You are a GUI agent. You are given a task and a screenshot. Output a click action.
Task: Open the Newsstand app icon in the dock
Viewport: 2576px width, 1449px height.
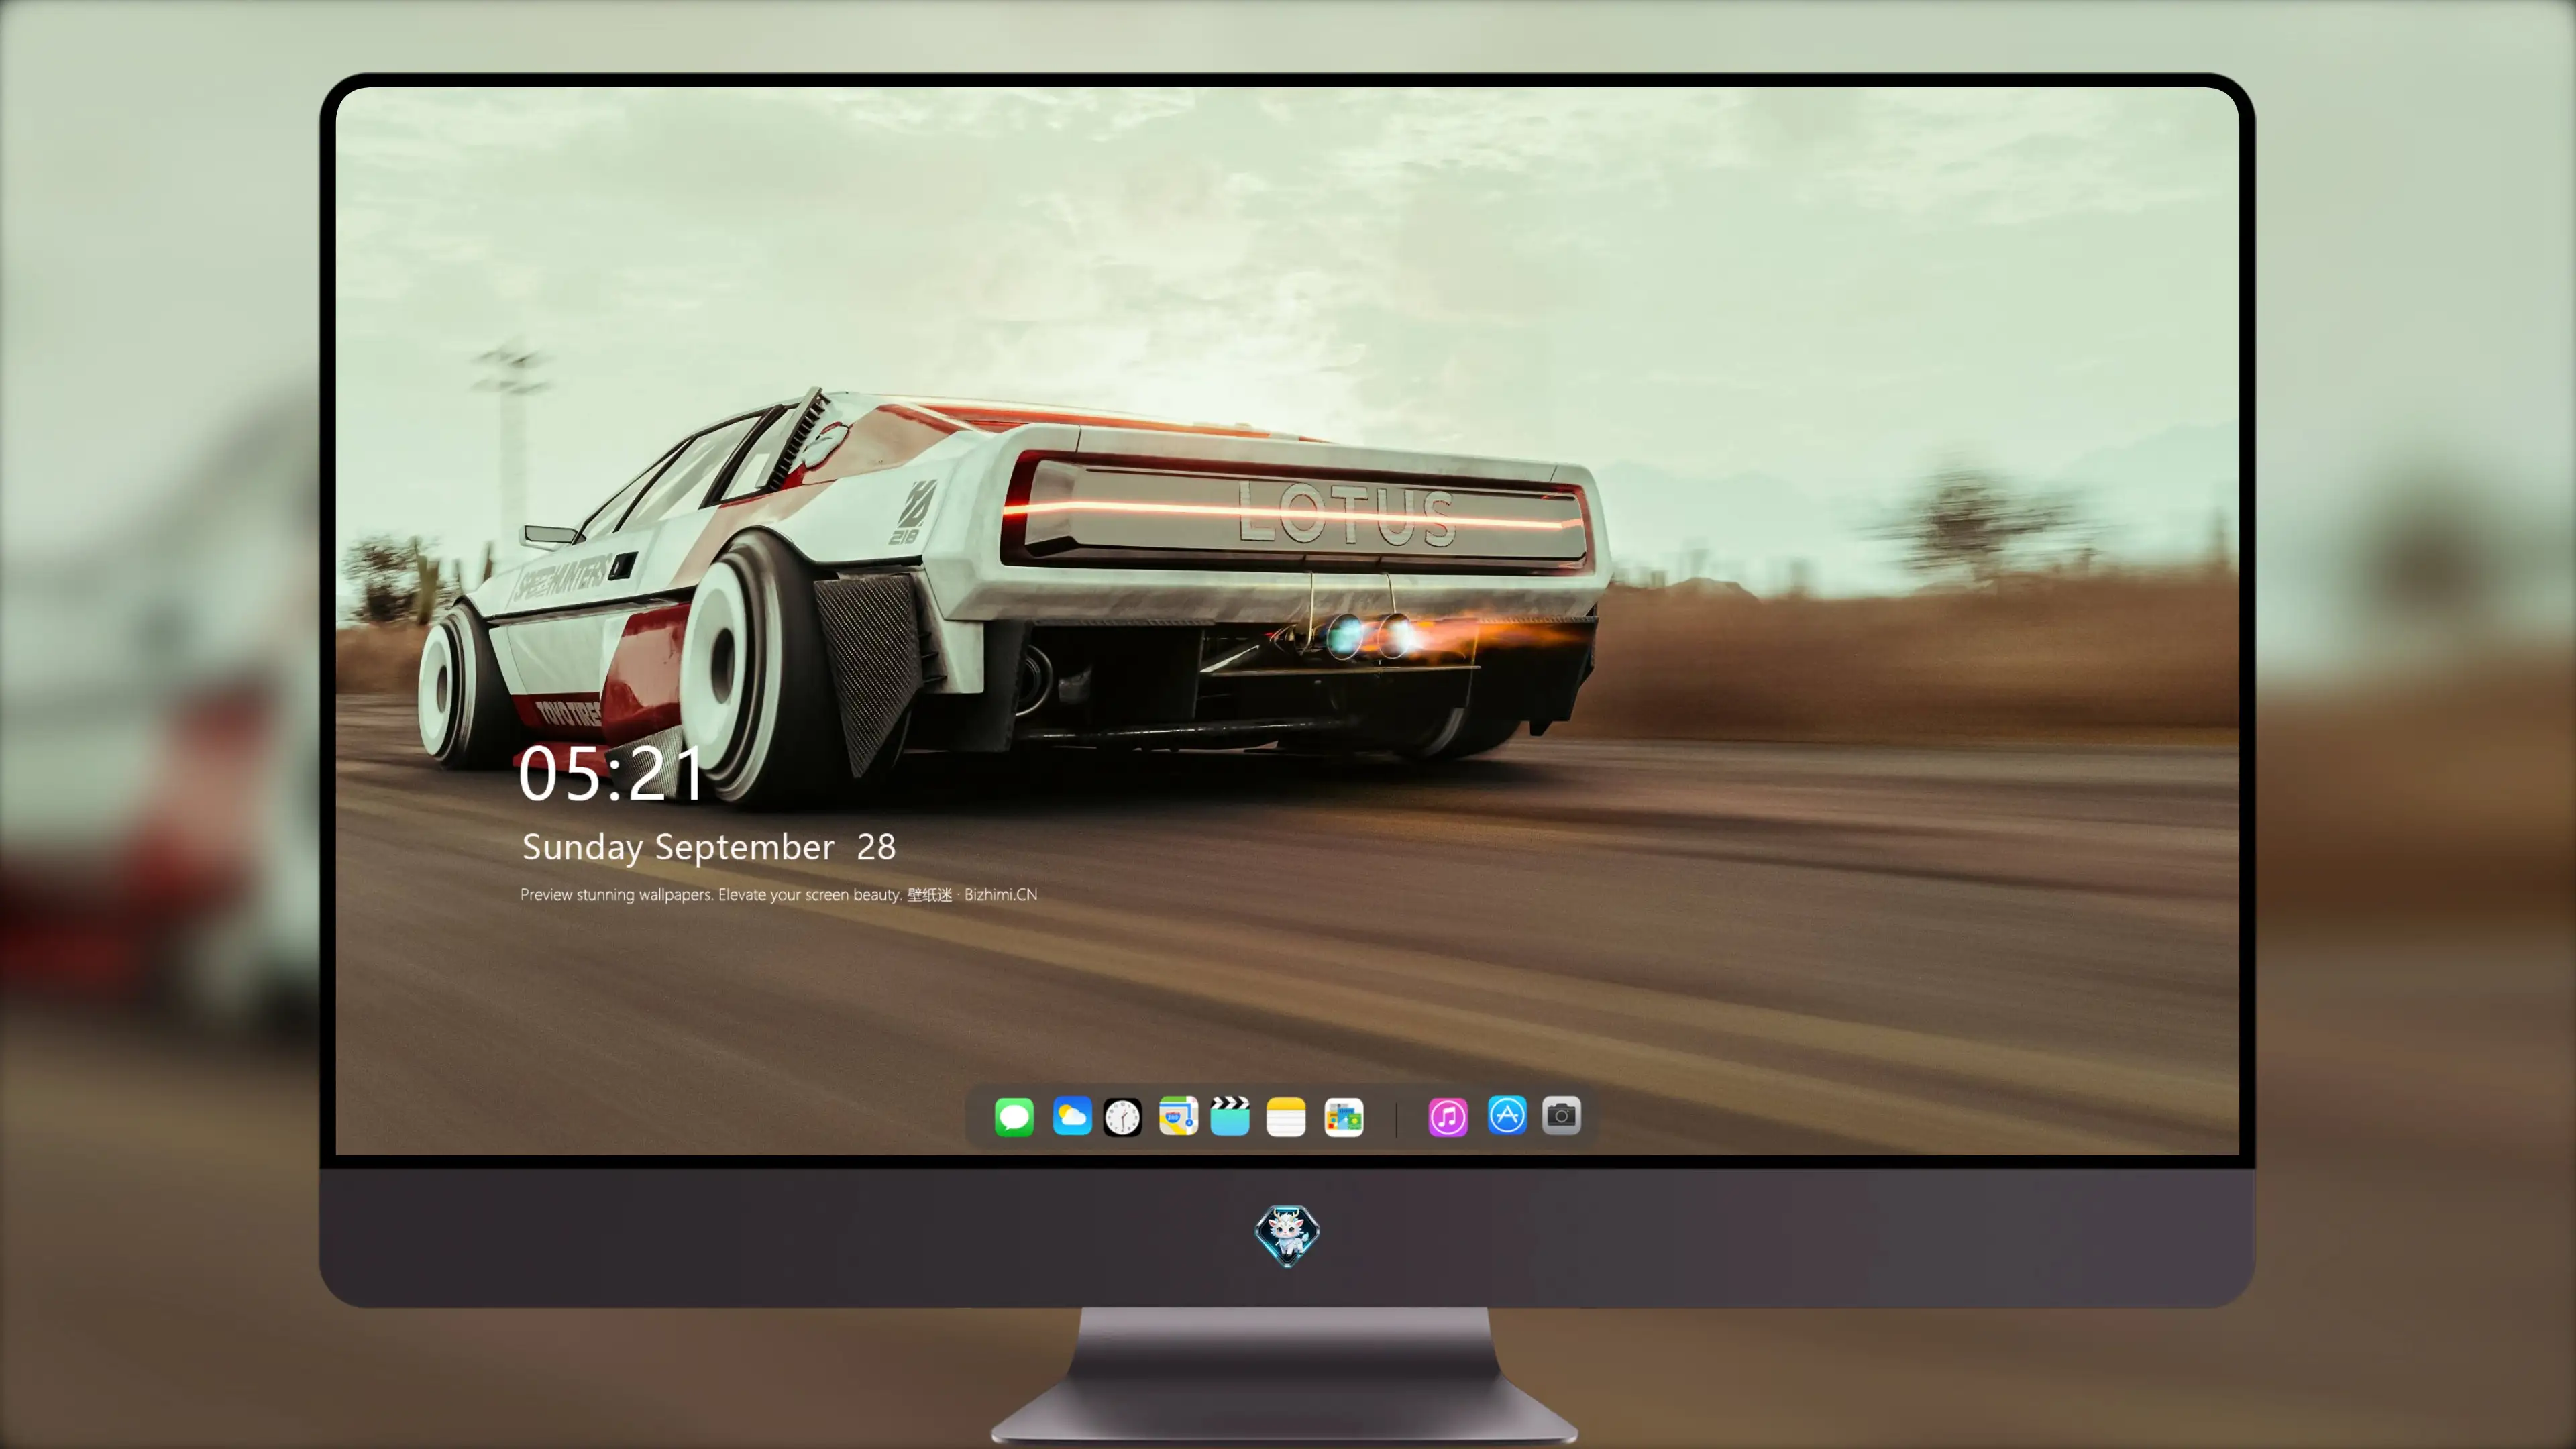(x=1344, y=1117)
